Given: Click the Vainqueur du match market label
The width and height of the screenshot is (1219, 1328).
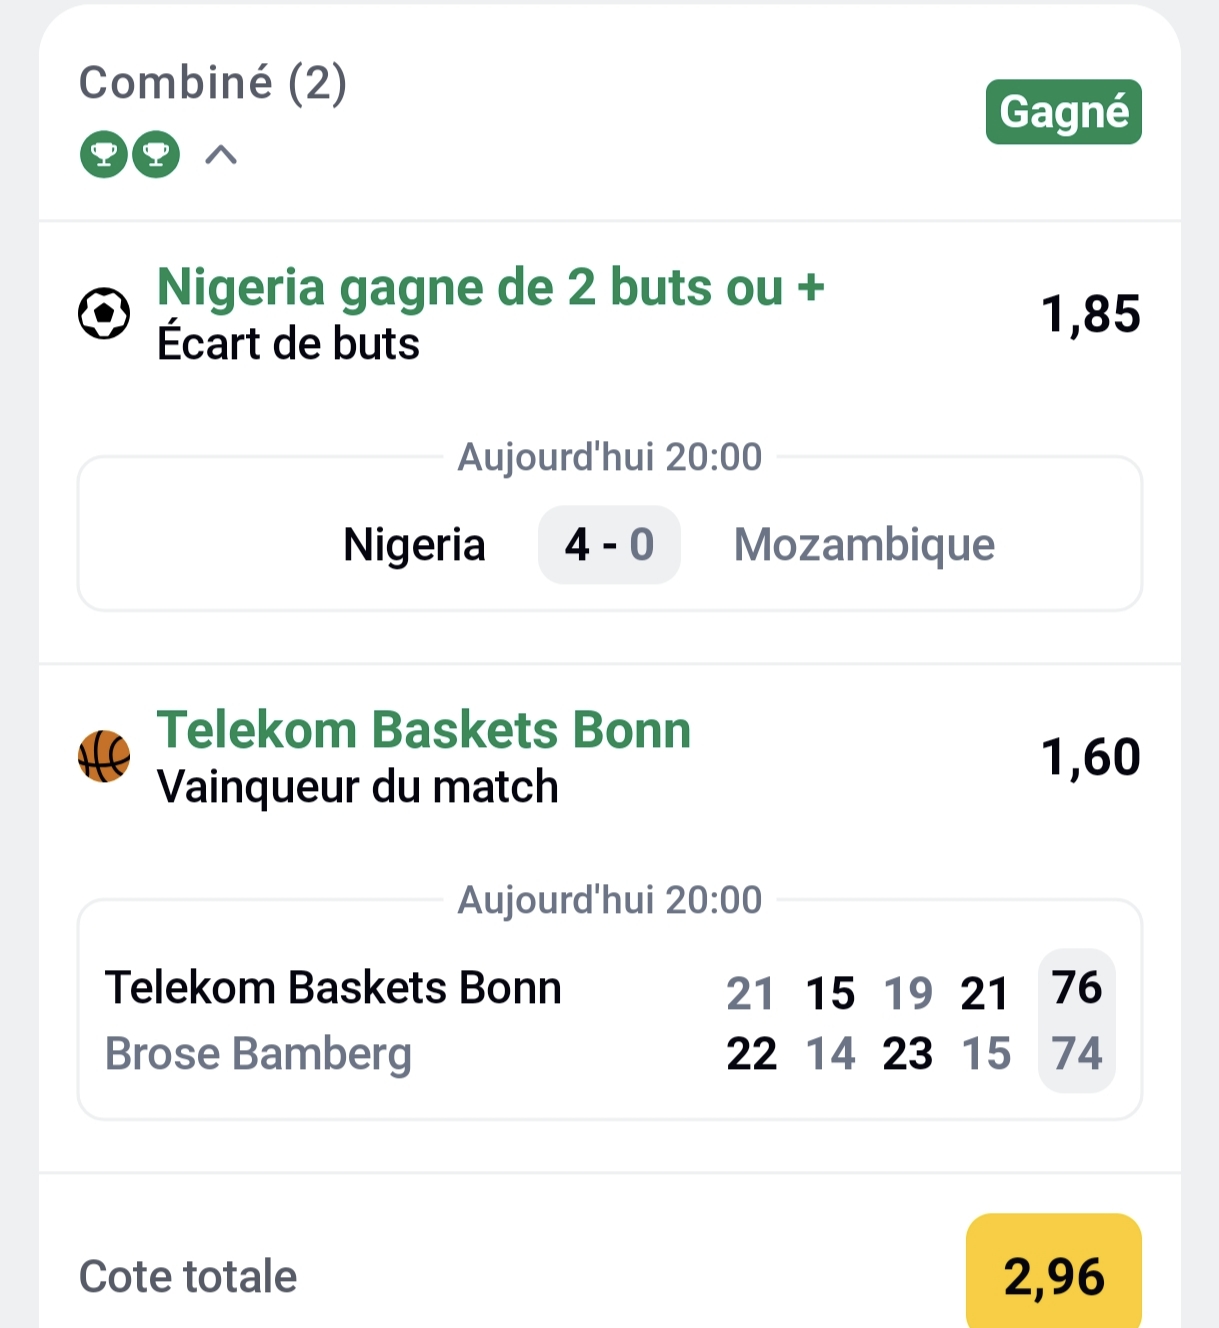Looking at the screenshot, I should [357, 787].
